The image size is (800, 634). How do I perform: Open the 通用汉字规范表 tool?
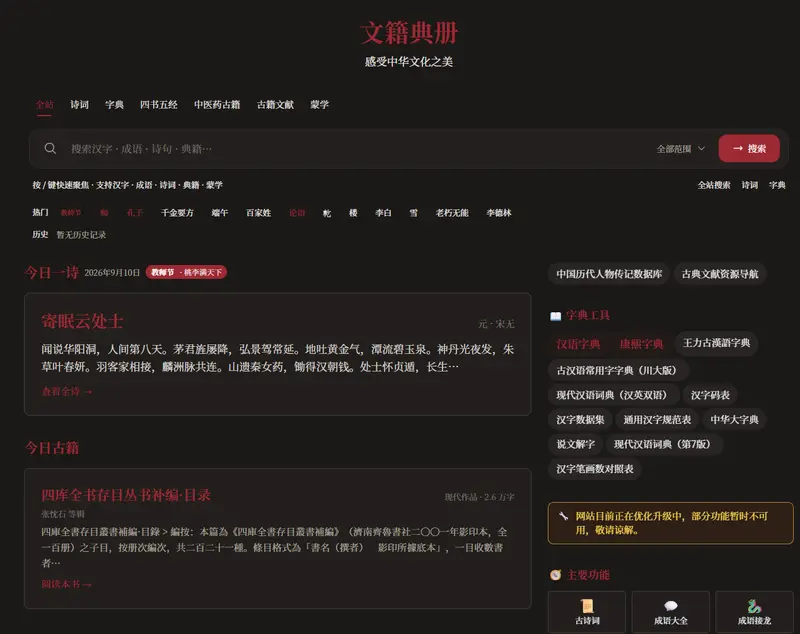coord(657,420)
